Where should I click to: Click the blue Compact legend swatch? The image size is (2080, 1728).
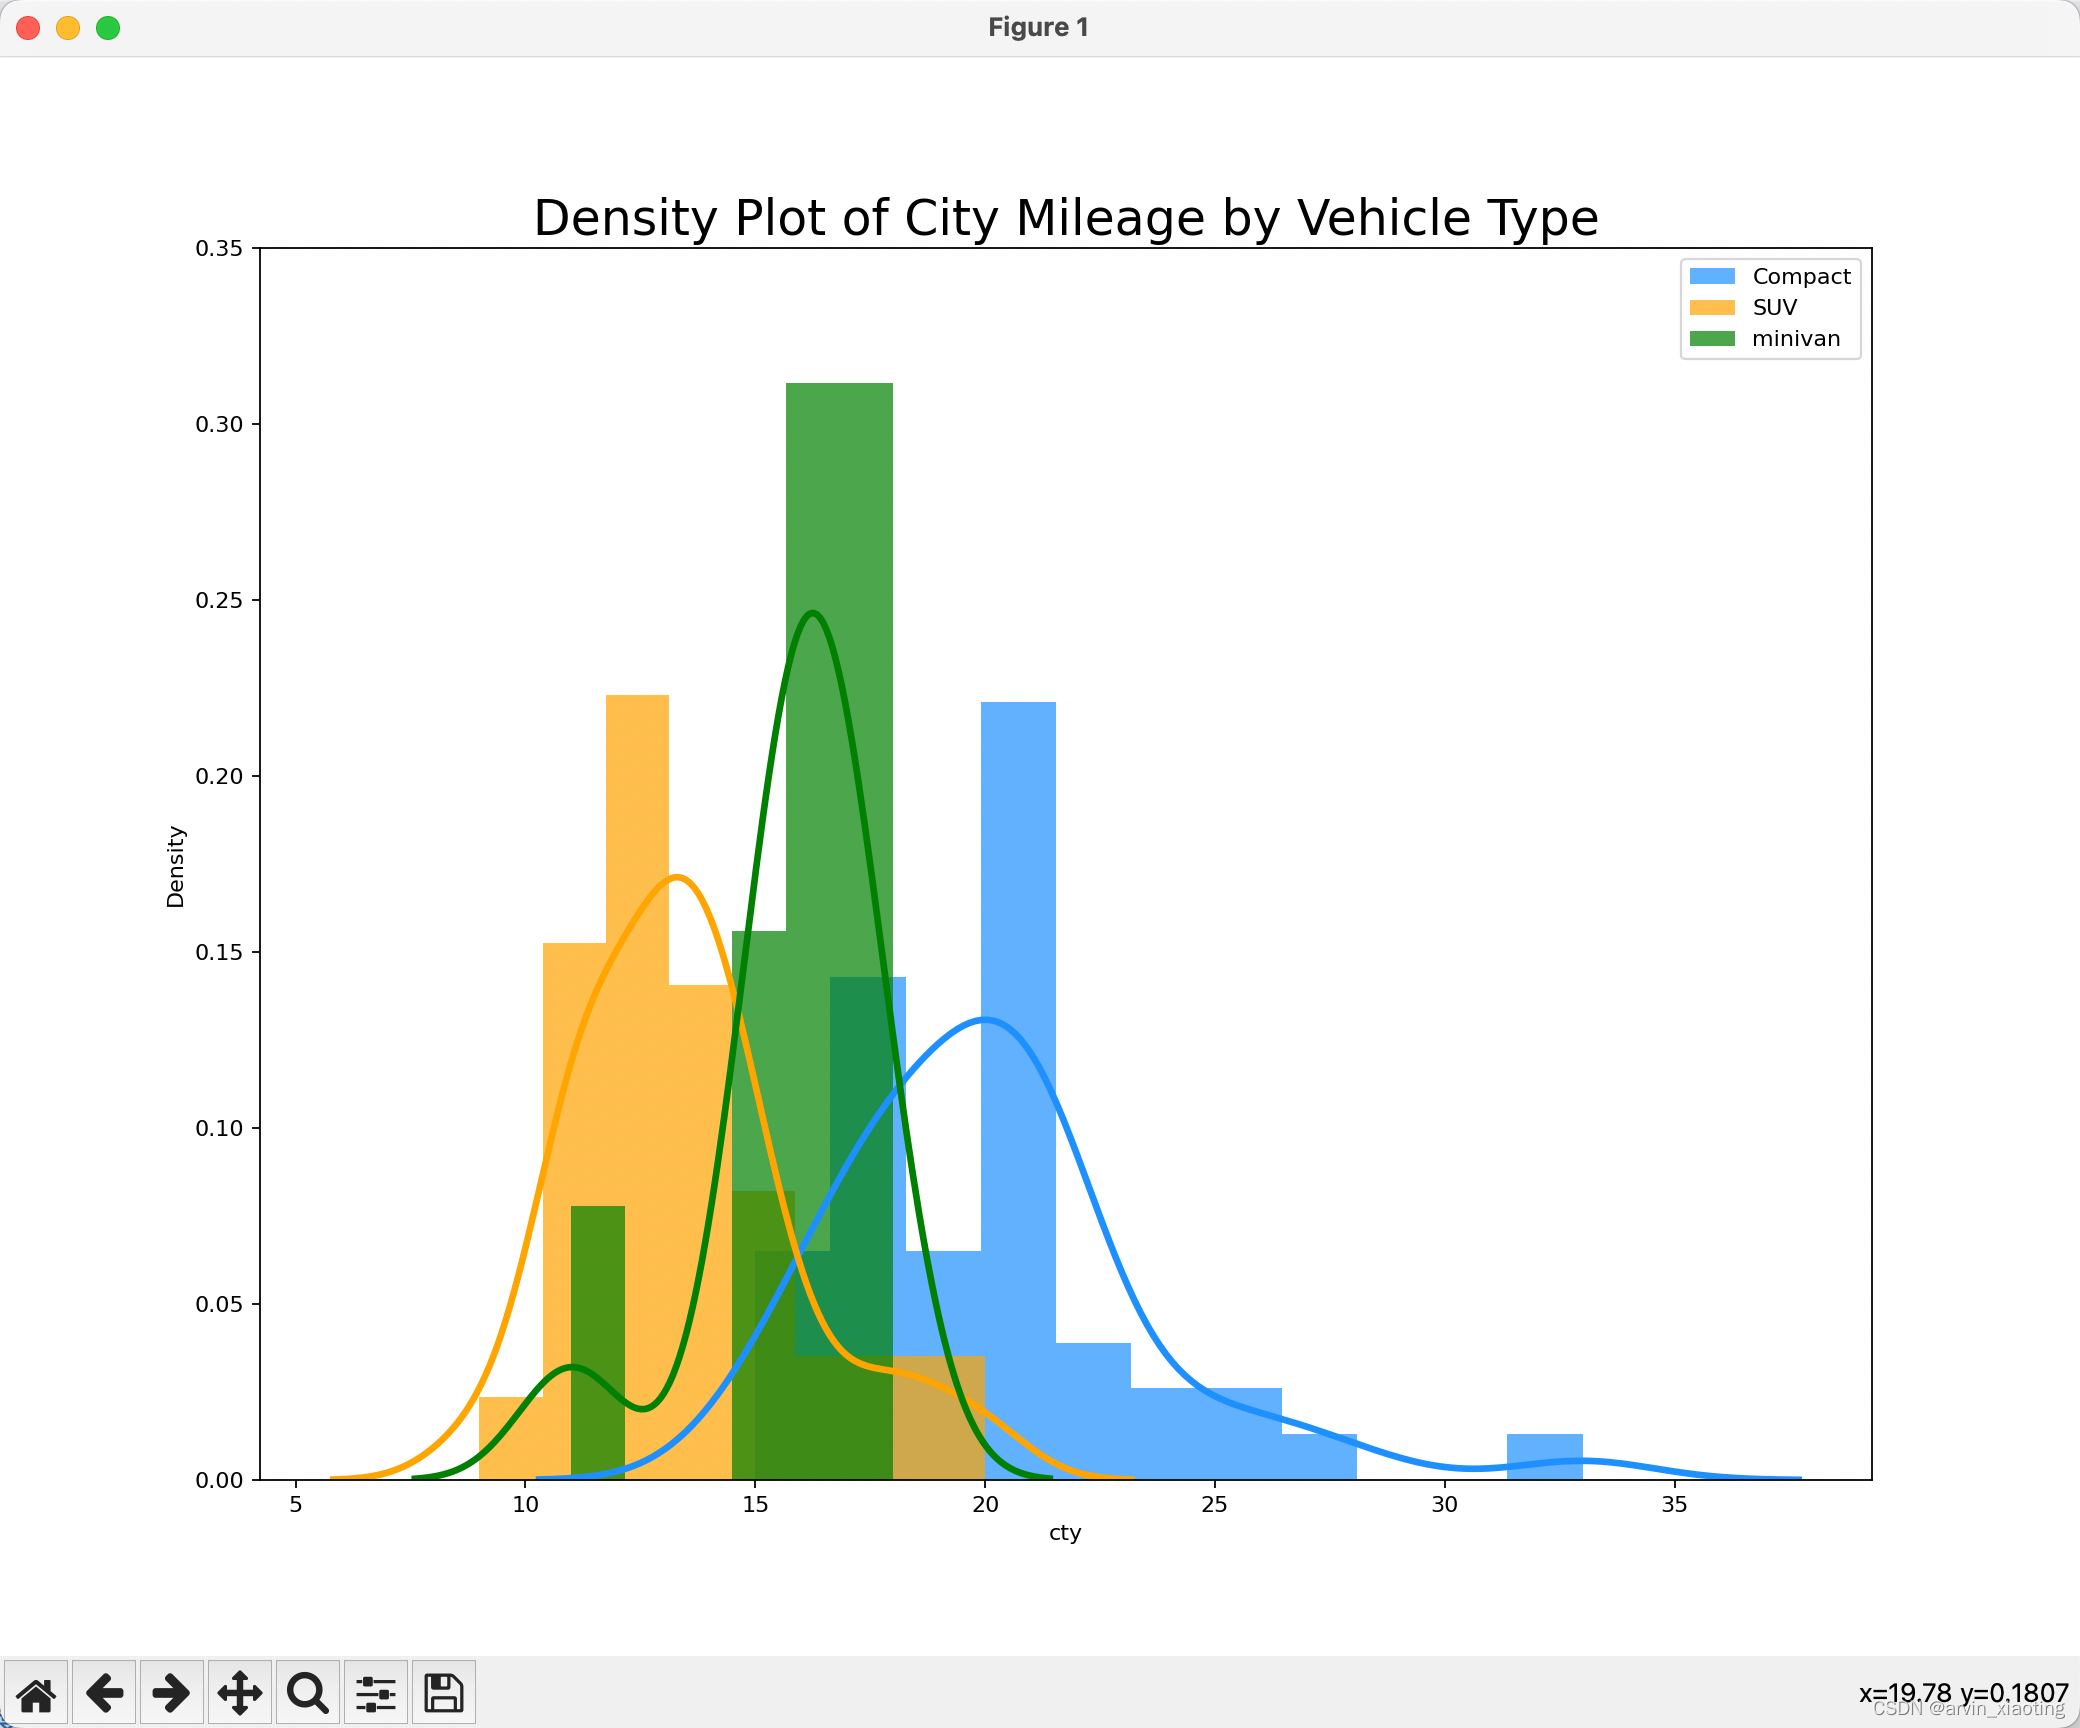coord(1711,276)
